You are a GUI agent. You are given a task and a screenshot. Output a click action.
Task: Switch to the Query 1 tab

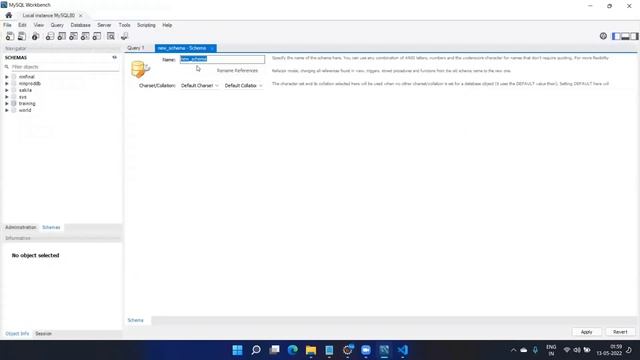(136, 48)
